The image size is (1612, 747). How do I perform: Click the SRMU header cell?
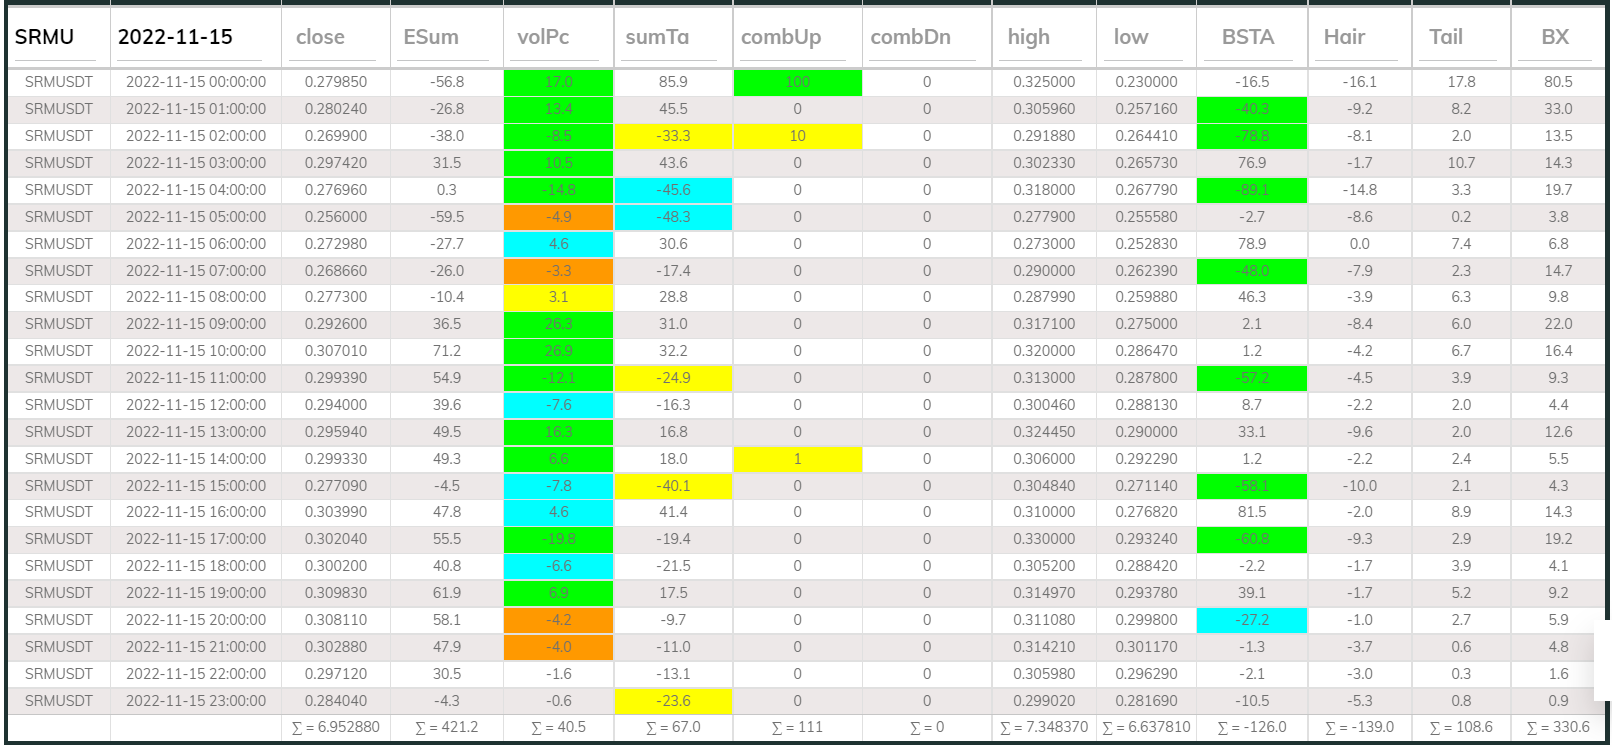pos(44,37)
